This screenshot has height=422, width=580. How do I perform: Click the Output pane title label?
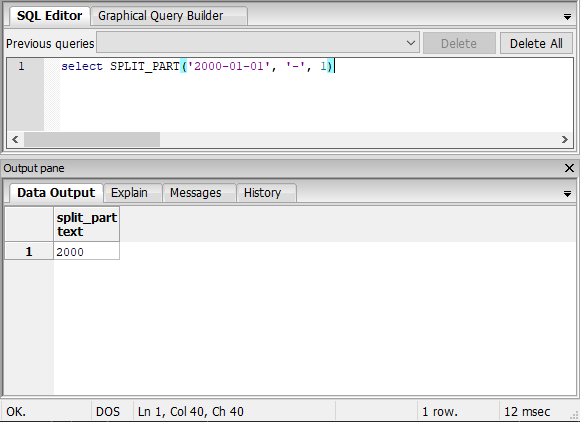[x=34, y=168]
